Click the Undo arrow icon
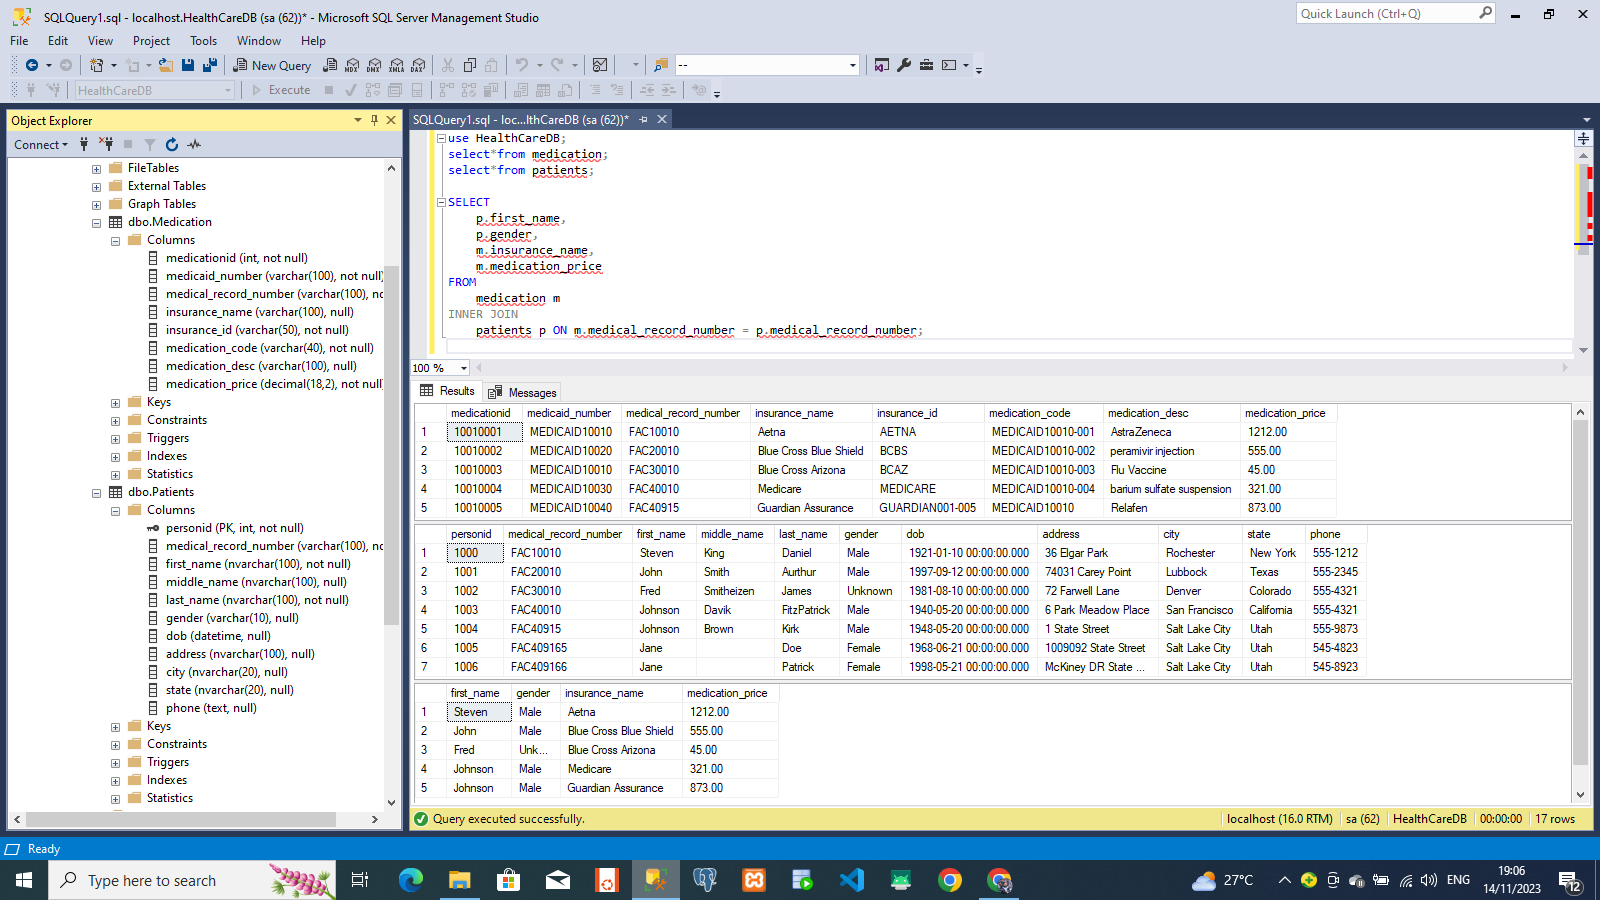Screen dimensions: 1600x900 521,65
